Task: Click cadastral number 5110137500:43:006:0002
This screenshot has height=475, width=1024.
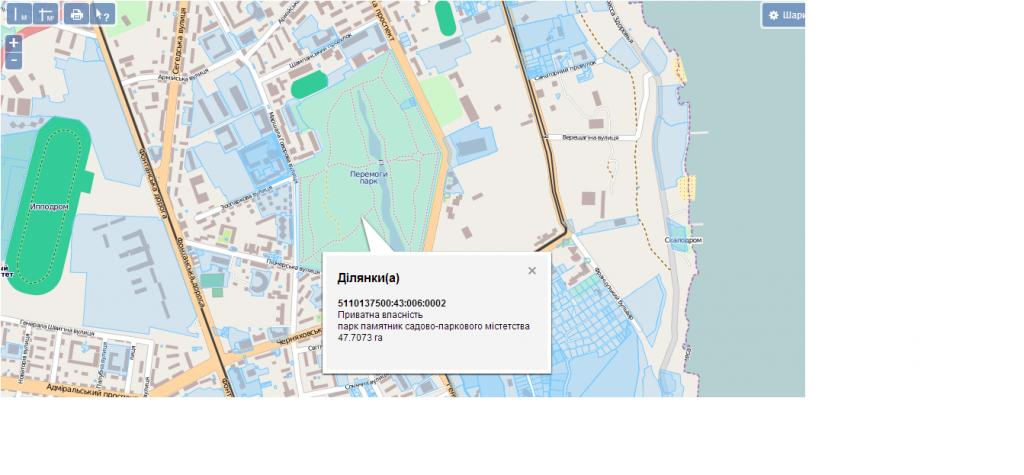Action: pyautogui.click(x=392, y=303)
